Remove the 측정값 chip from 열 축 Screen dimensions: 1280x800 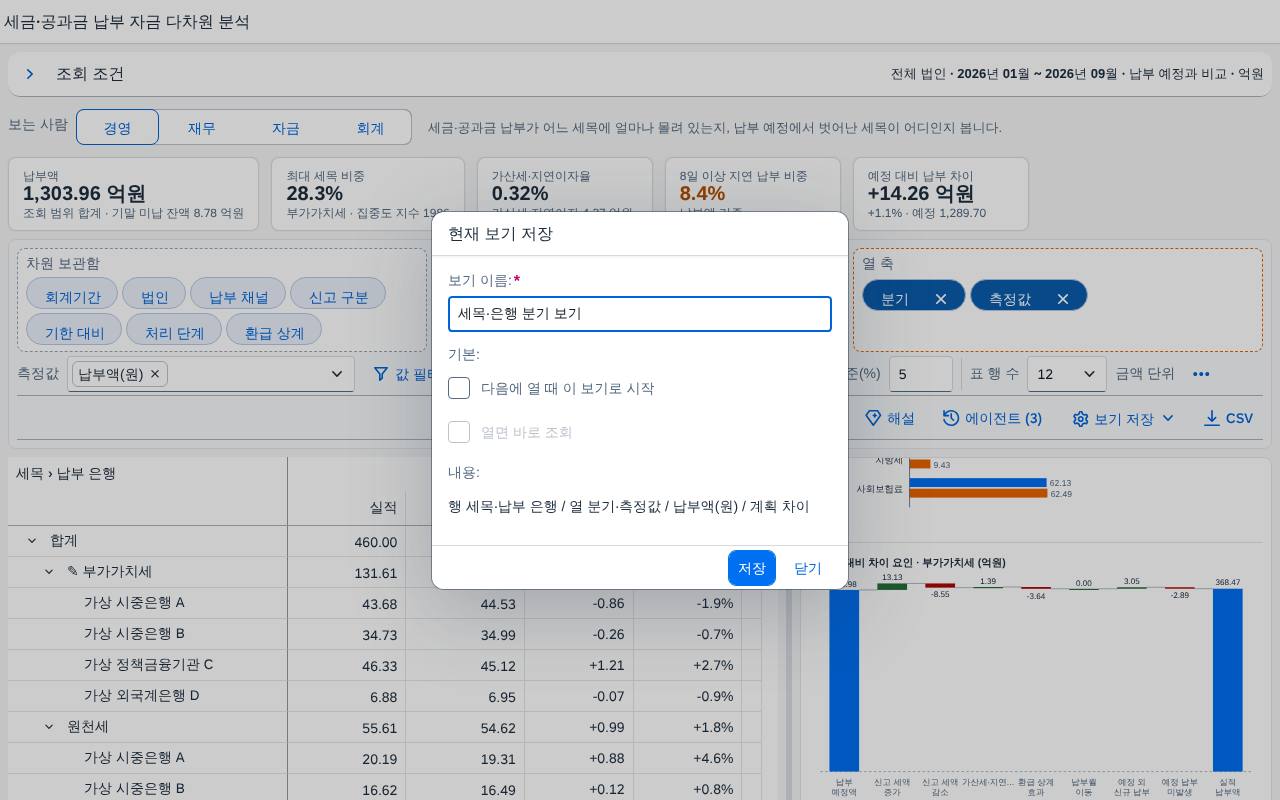click(1063, 299)
